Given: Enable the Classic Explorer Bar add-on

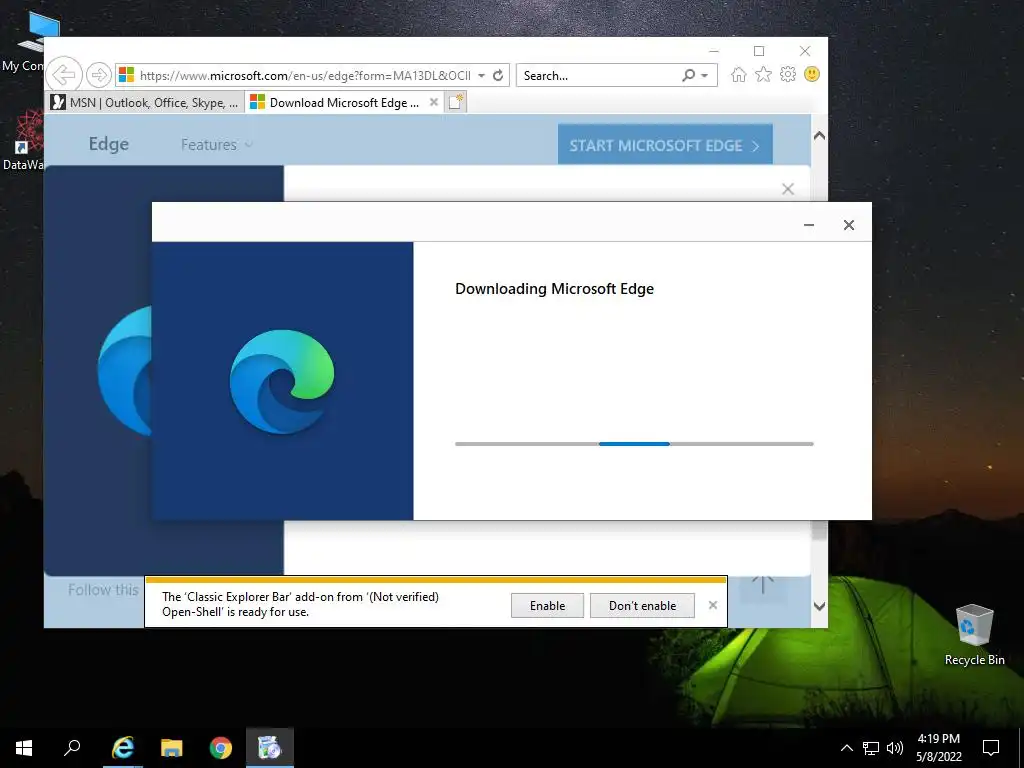Looking at the screenshot, I should coord(547,605).
